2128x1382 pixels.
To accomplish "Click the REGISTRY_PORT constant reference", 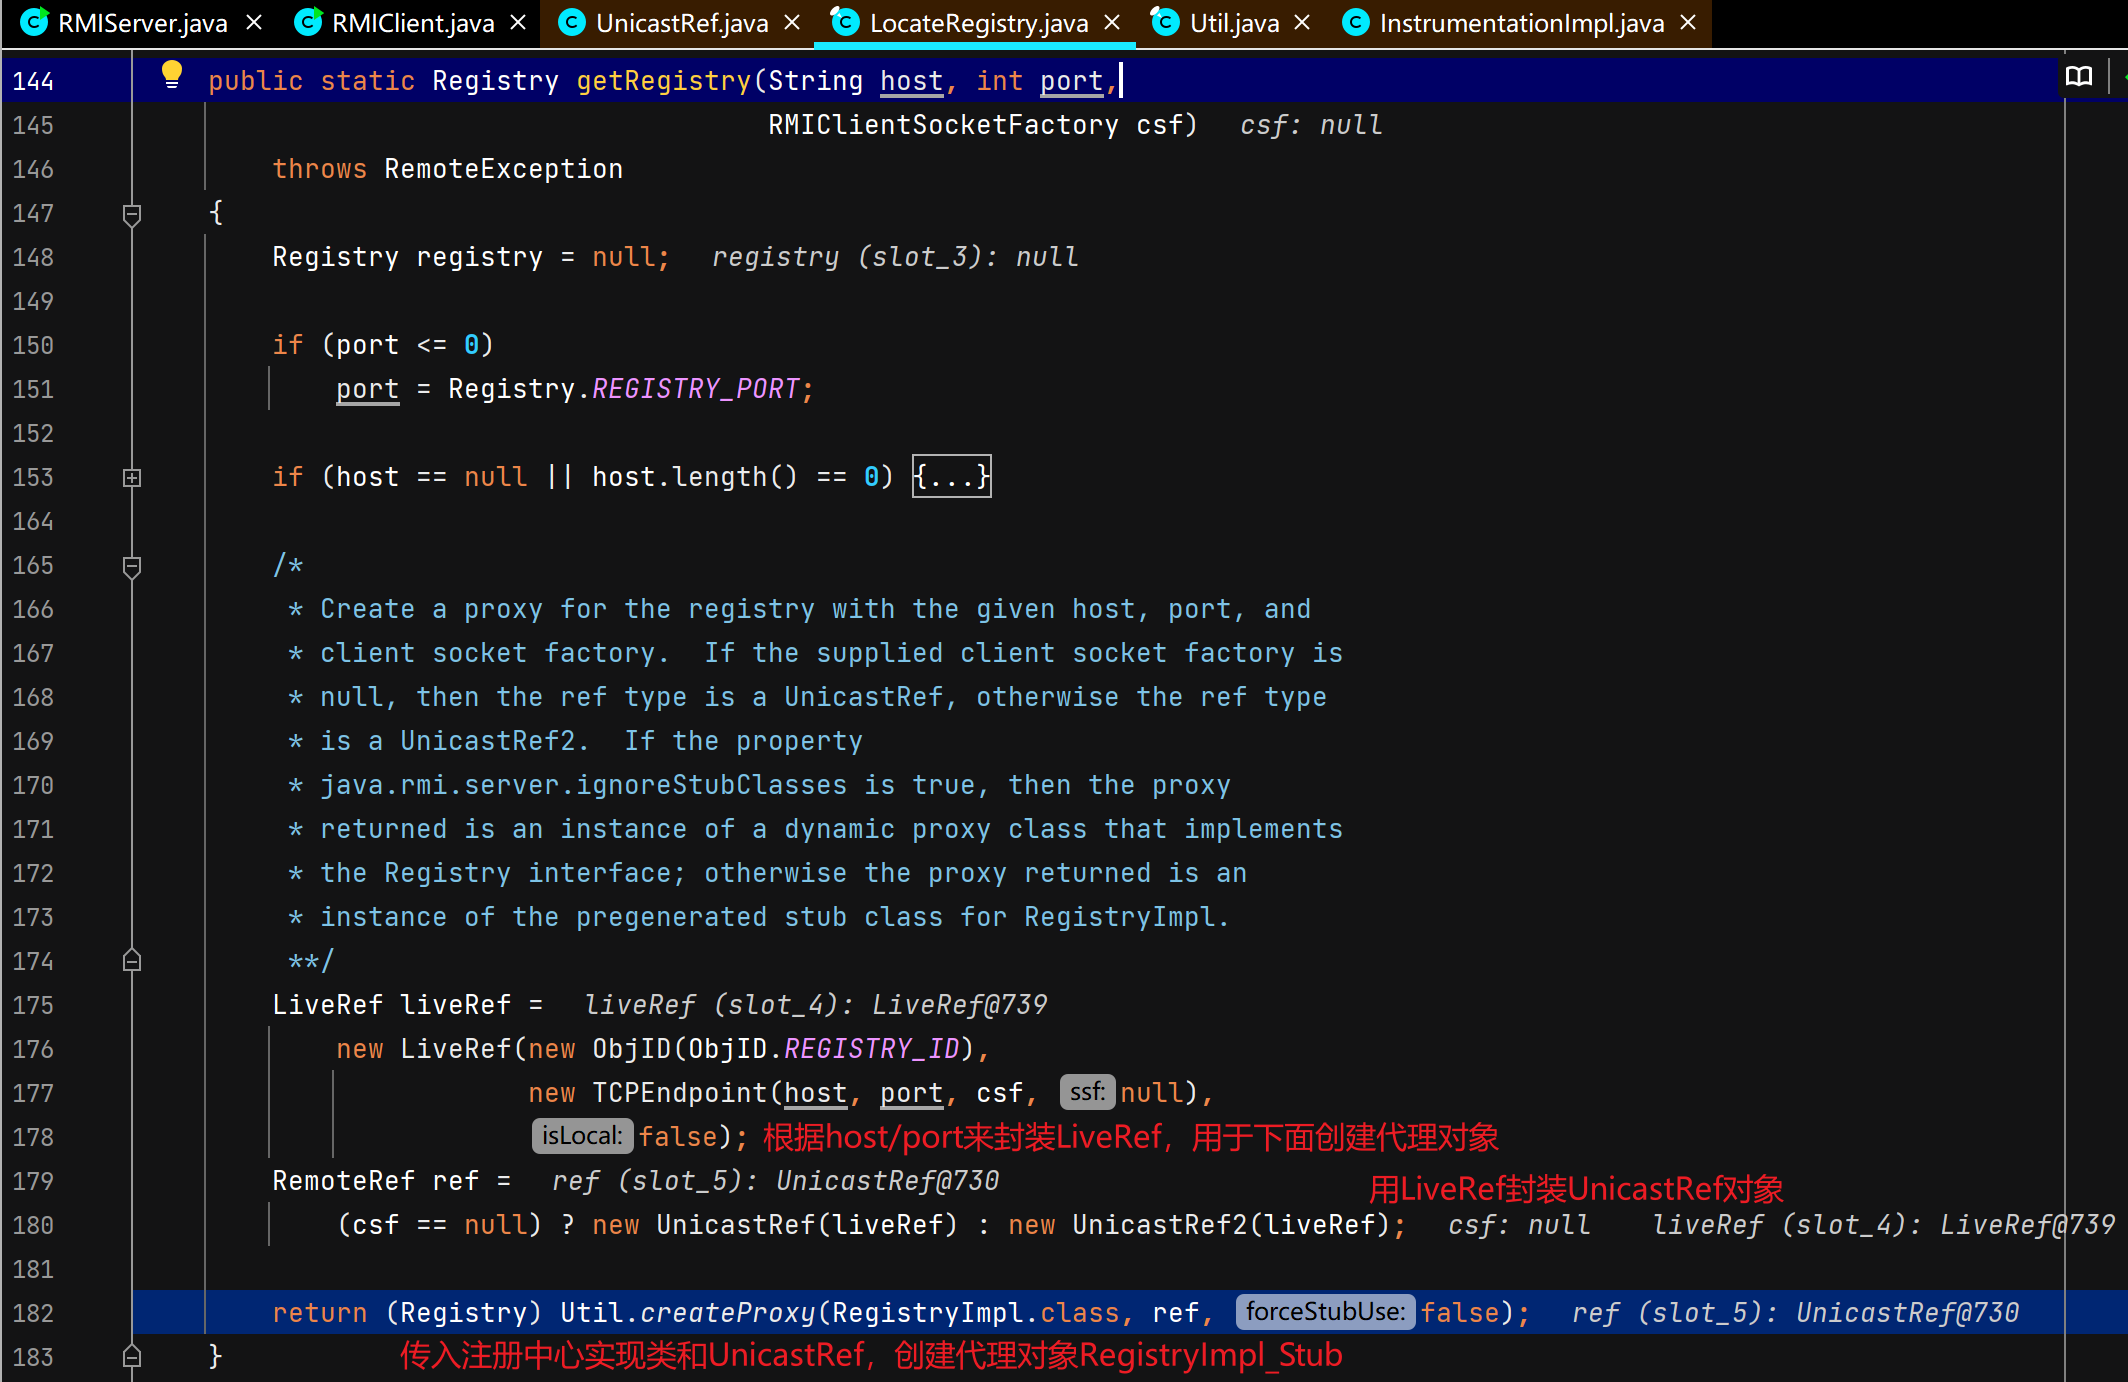I will tap(696, 389).
